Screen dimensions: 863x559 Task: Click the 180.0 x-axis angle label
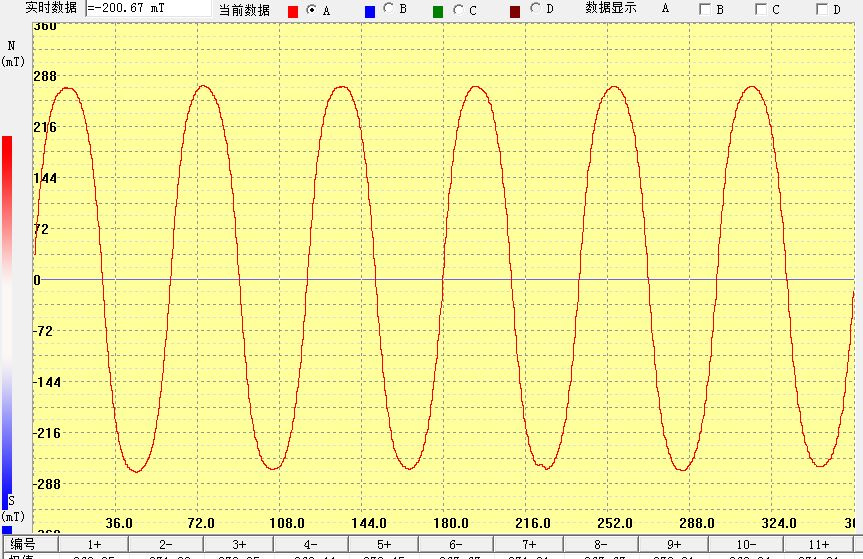[x=451, y=523]
